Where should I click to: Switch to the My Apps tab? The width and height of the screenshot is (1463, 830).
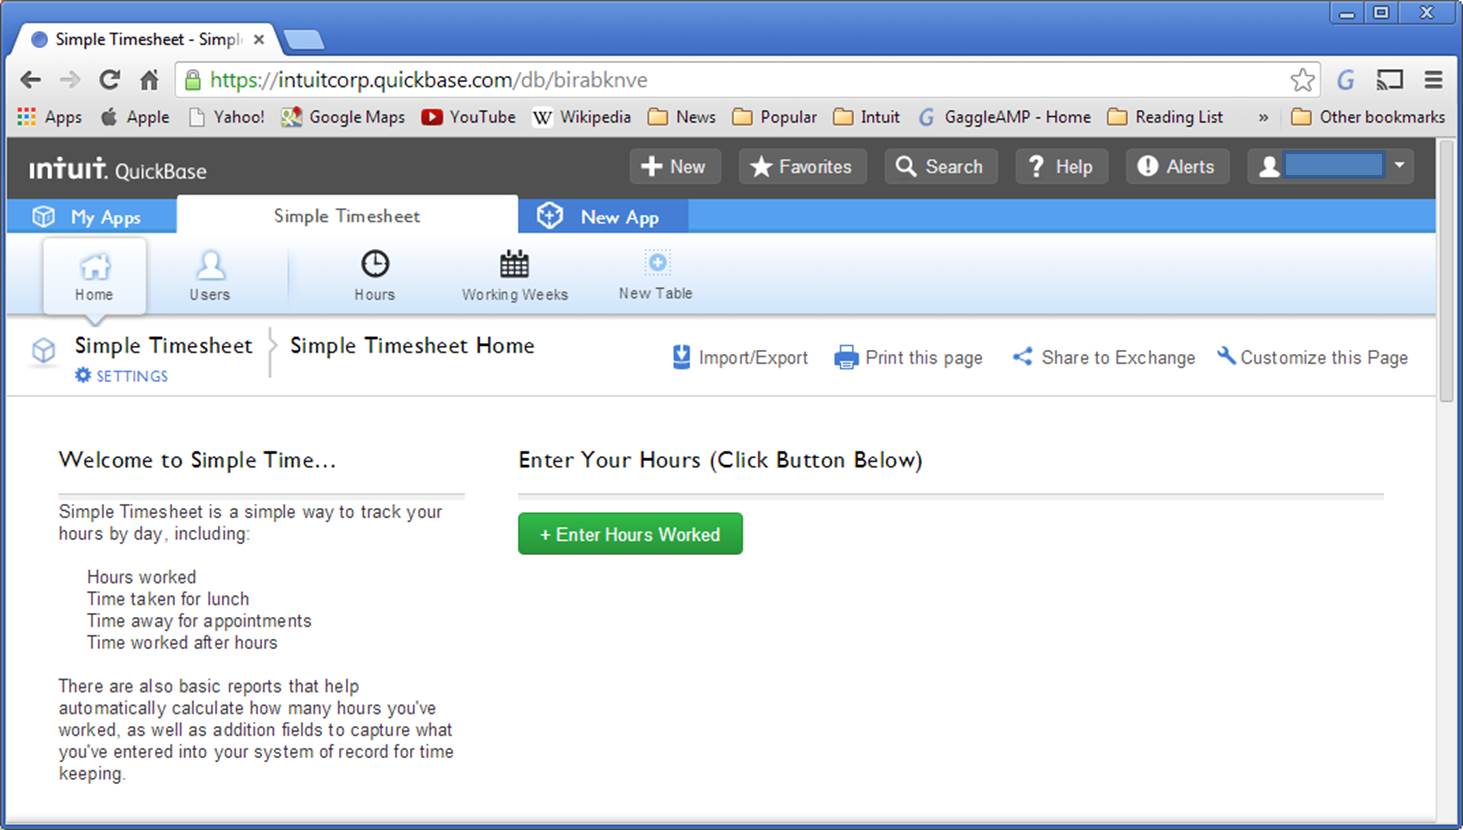click(91, 217)
